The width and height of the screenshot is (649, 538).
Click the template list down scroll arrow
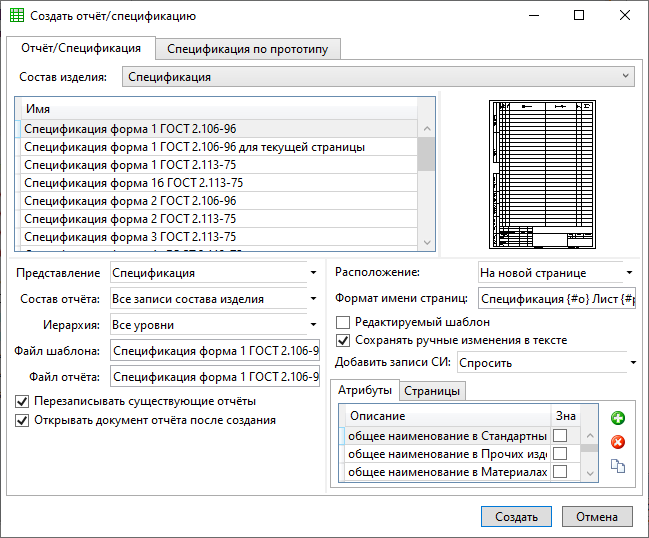click(x=427, y=243)
